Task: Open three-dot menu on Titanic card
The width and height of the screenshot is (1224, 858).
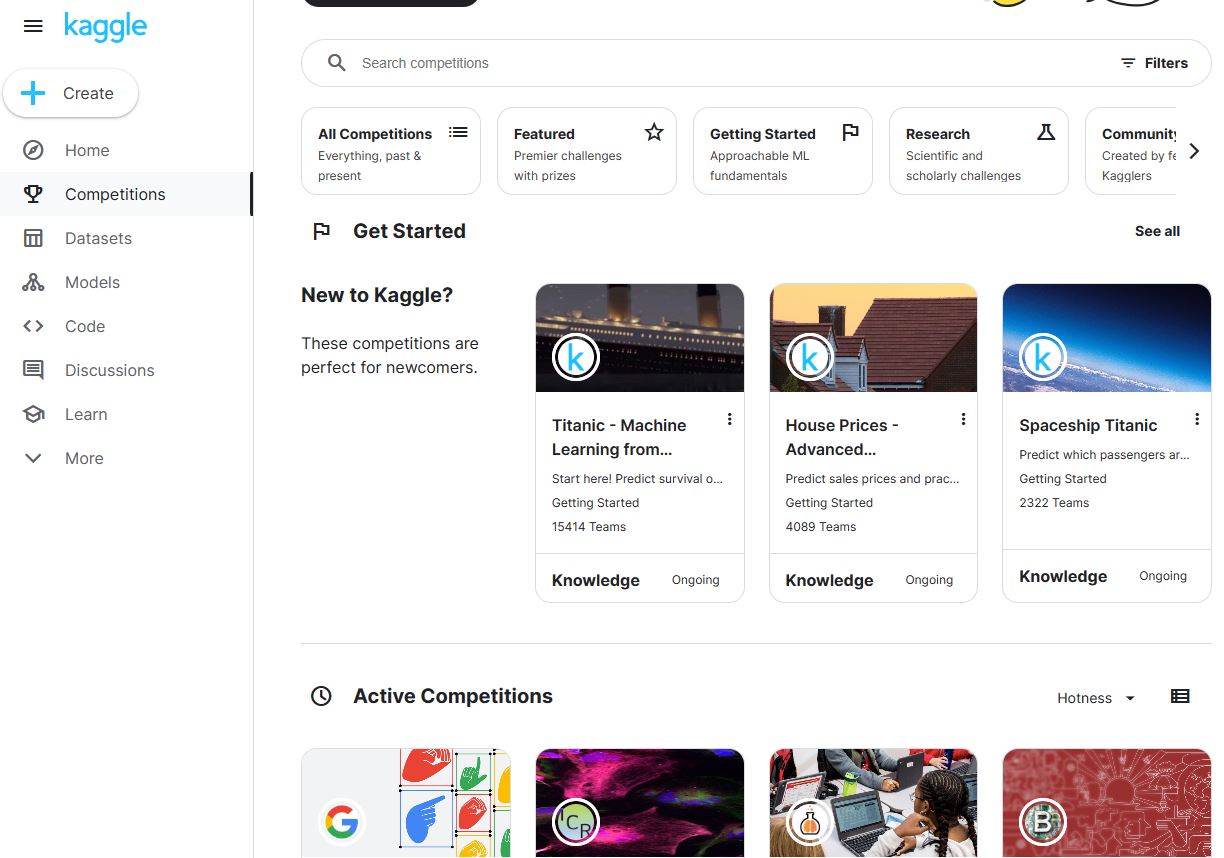Action: point(729,419)
